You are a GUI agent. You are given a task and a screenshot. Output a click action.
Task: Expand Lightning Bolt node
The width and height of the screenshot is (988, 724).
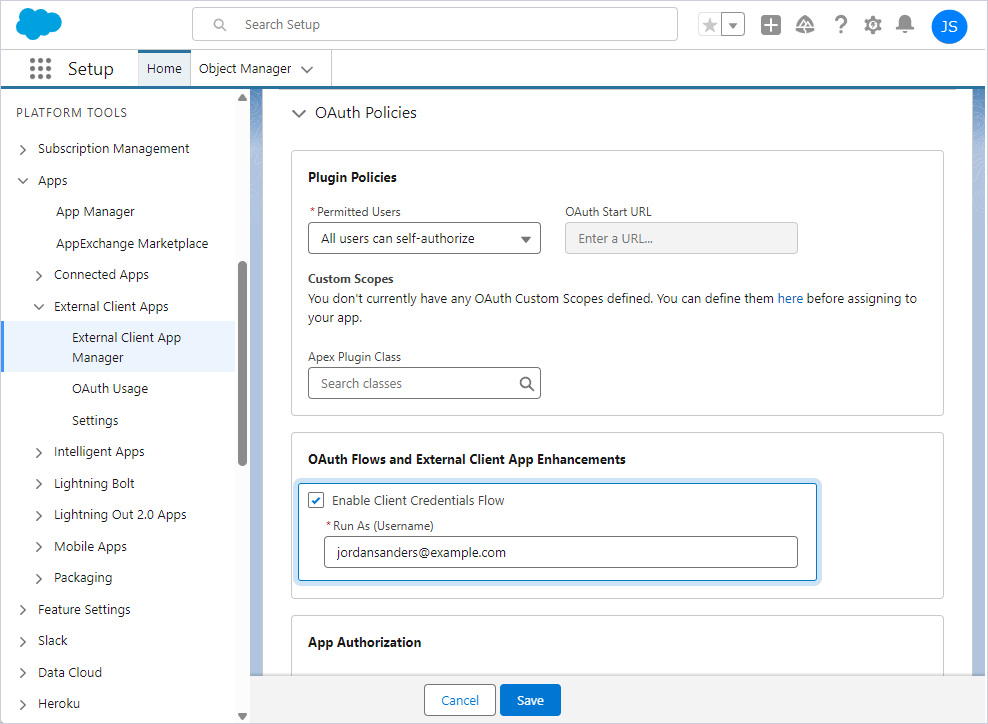39,484
